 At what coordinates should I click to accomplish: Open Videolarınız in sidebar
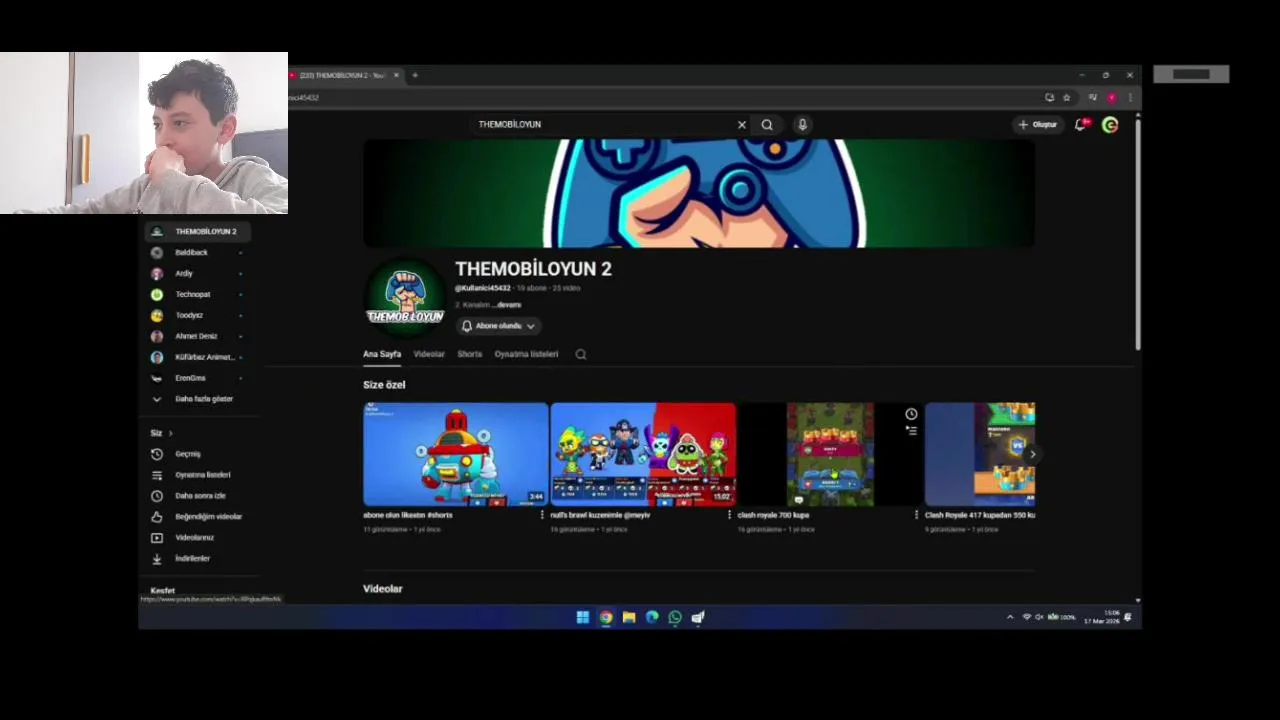pyautogui.click(x=196, y=538)
